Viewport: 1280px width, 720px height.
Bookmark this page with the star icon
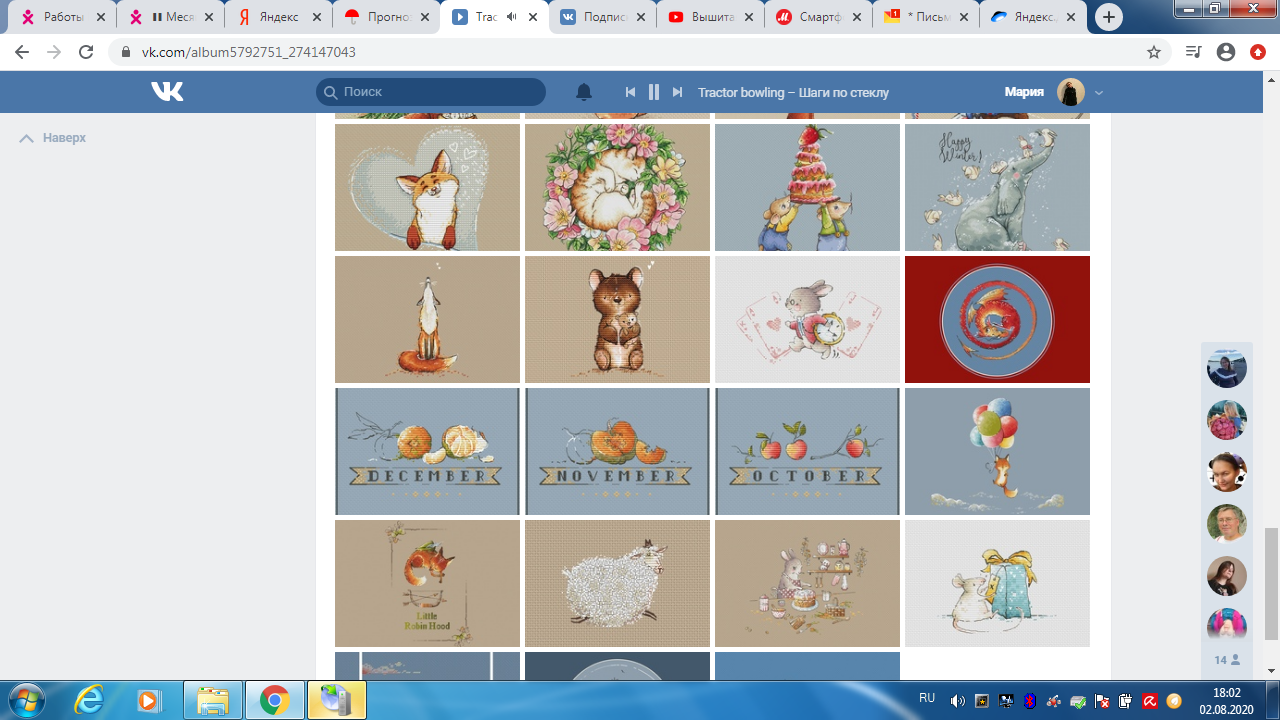pyautogui.click(x=1154, y=52)
